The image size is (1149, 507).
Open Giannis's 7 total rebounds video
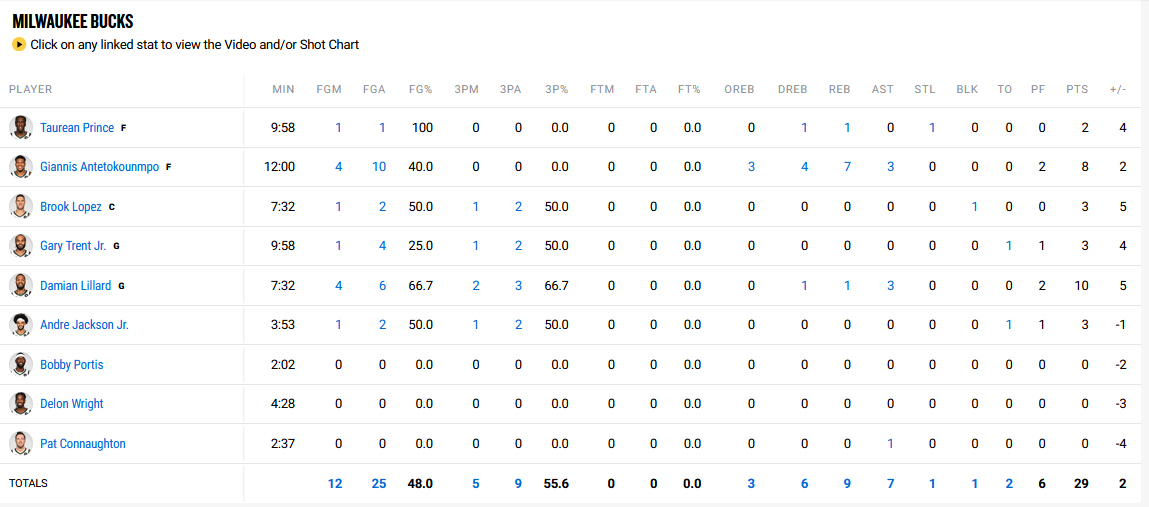[x=847, y=167]
